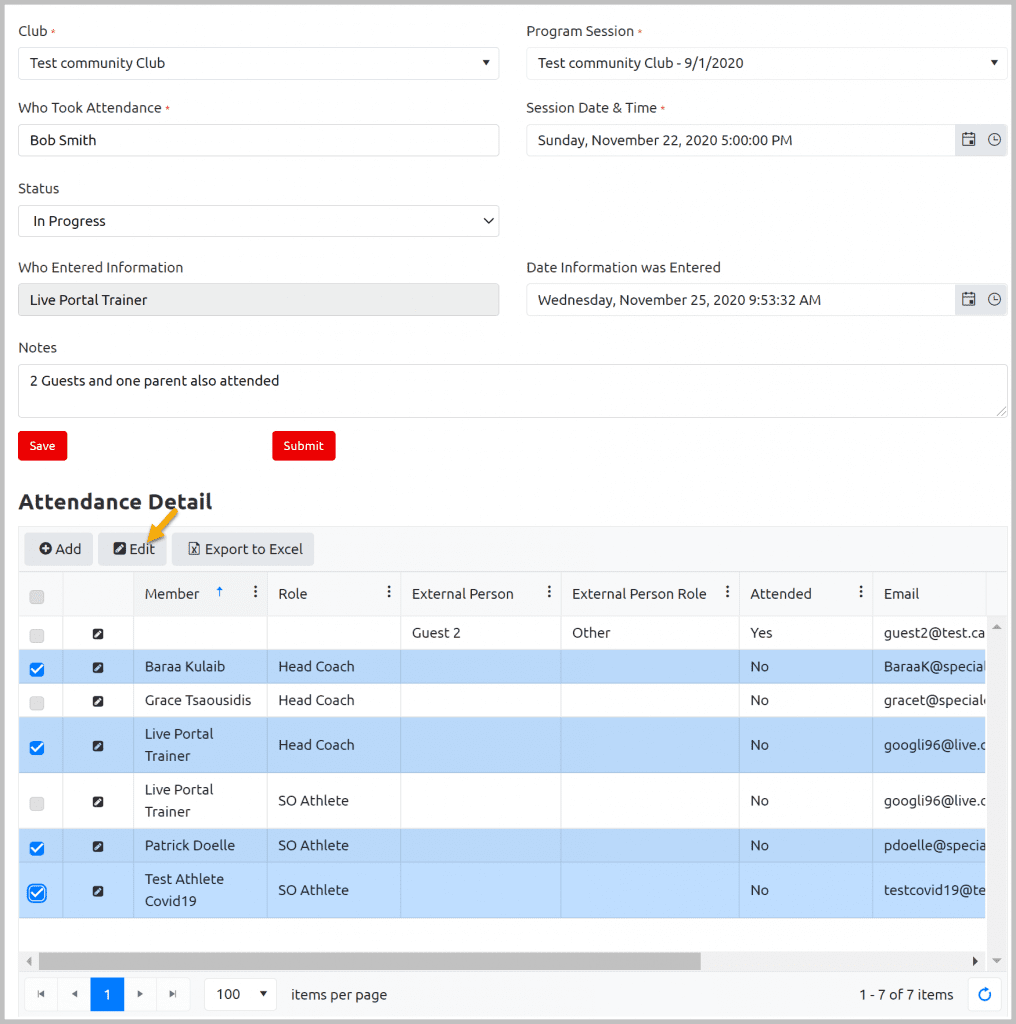Open calendar picker for Session Date & Time
1016x1024 pixels.
point(968,140)
